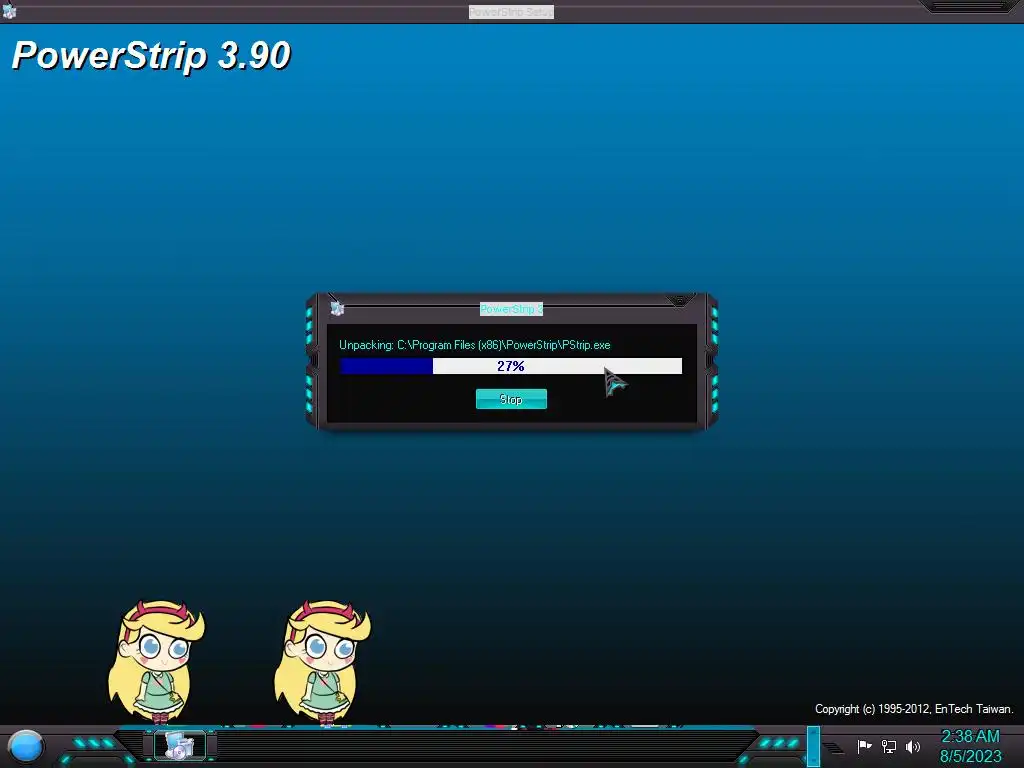The width and height of the screenshot is (1024, 768).
Task: Click the setup icon at the top-left window corner
Action: click(x=9, y=11)
